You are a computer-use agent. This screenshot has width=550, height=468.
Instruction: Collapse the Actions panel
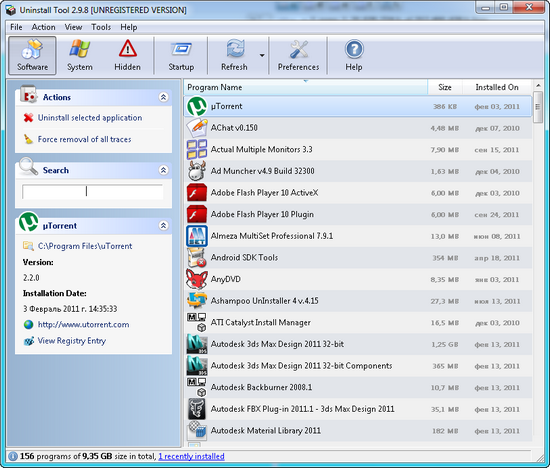point(163,97)
